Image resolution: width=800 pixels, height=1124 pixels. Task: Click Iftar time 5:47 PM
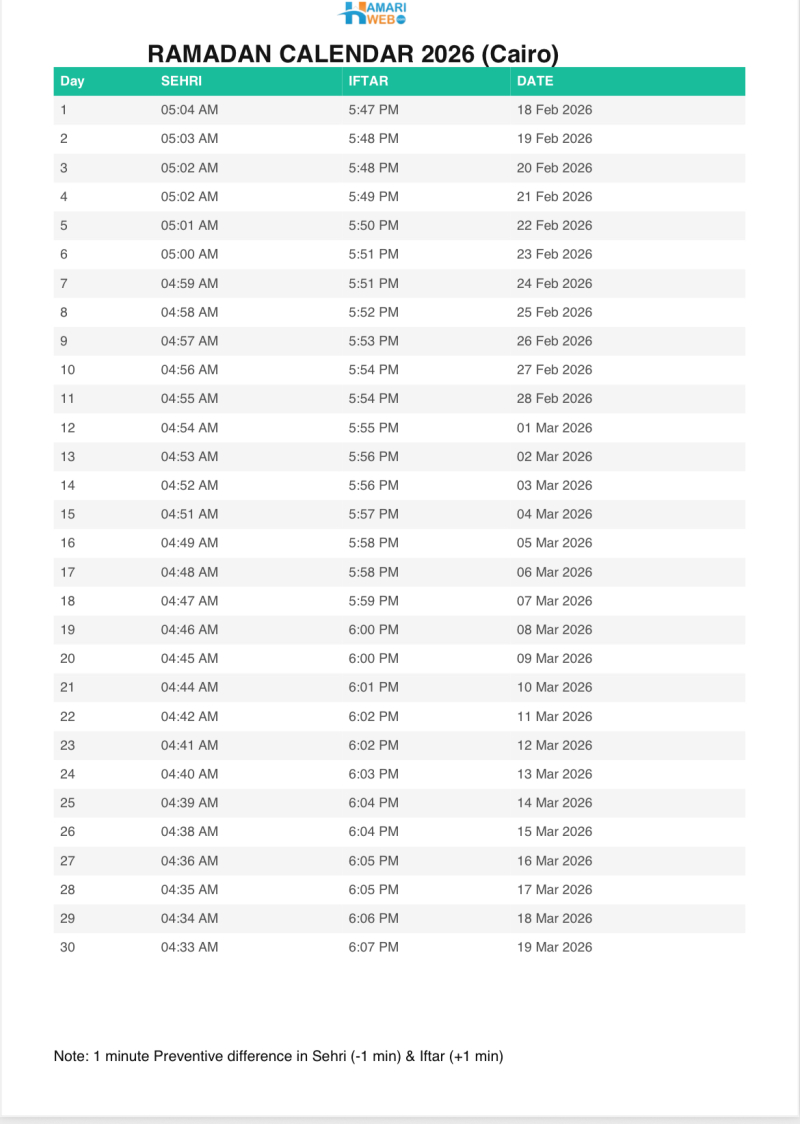coord(373,110)
